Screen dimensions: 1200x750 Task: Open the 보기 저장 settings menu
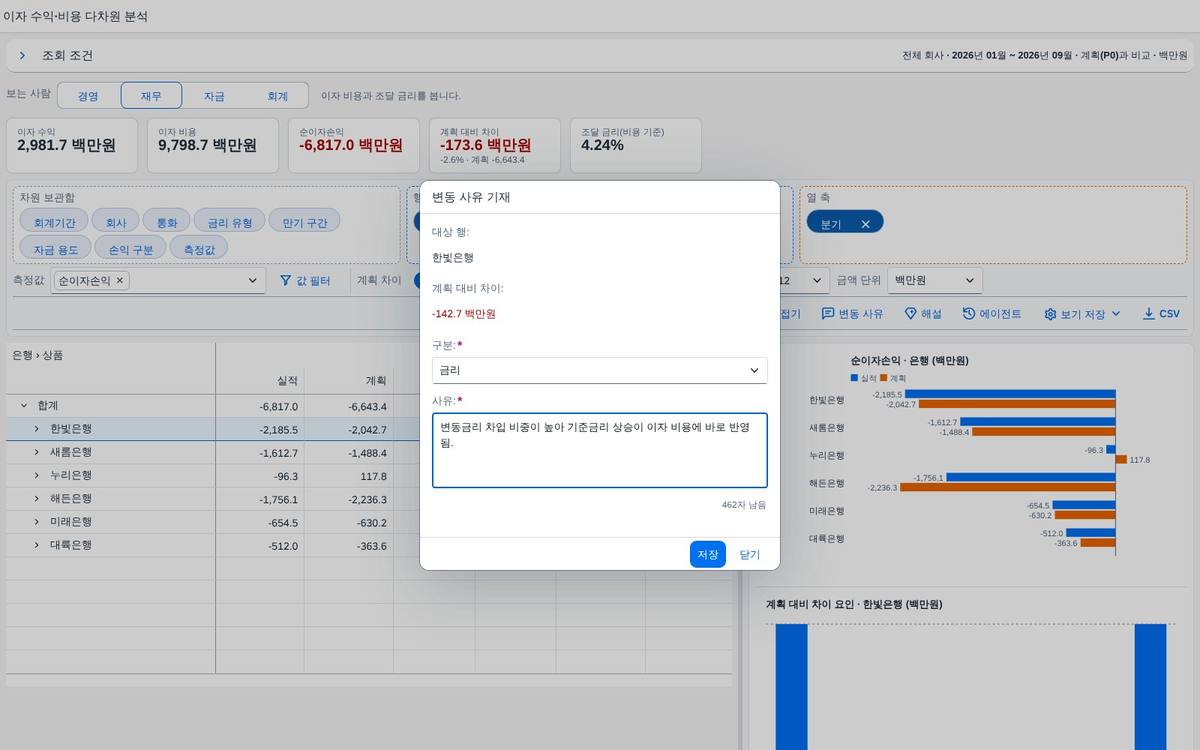1083,314
